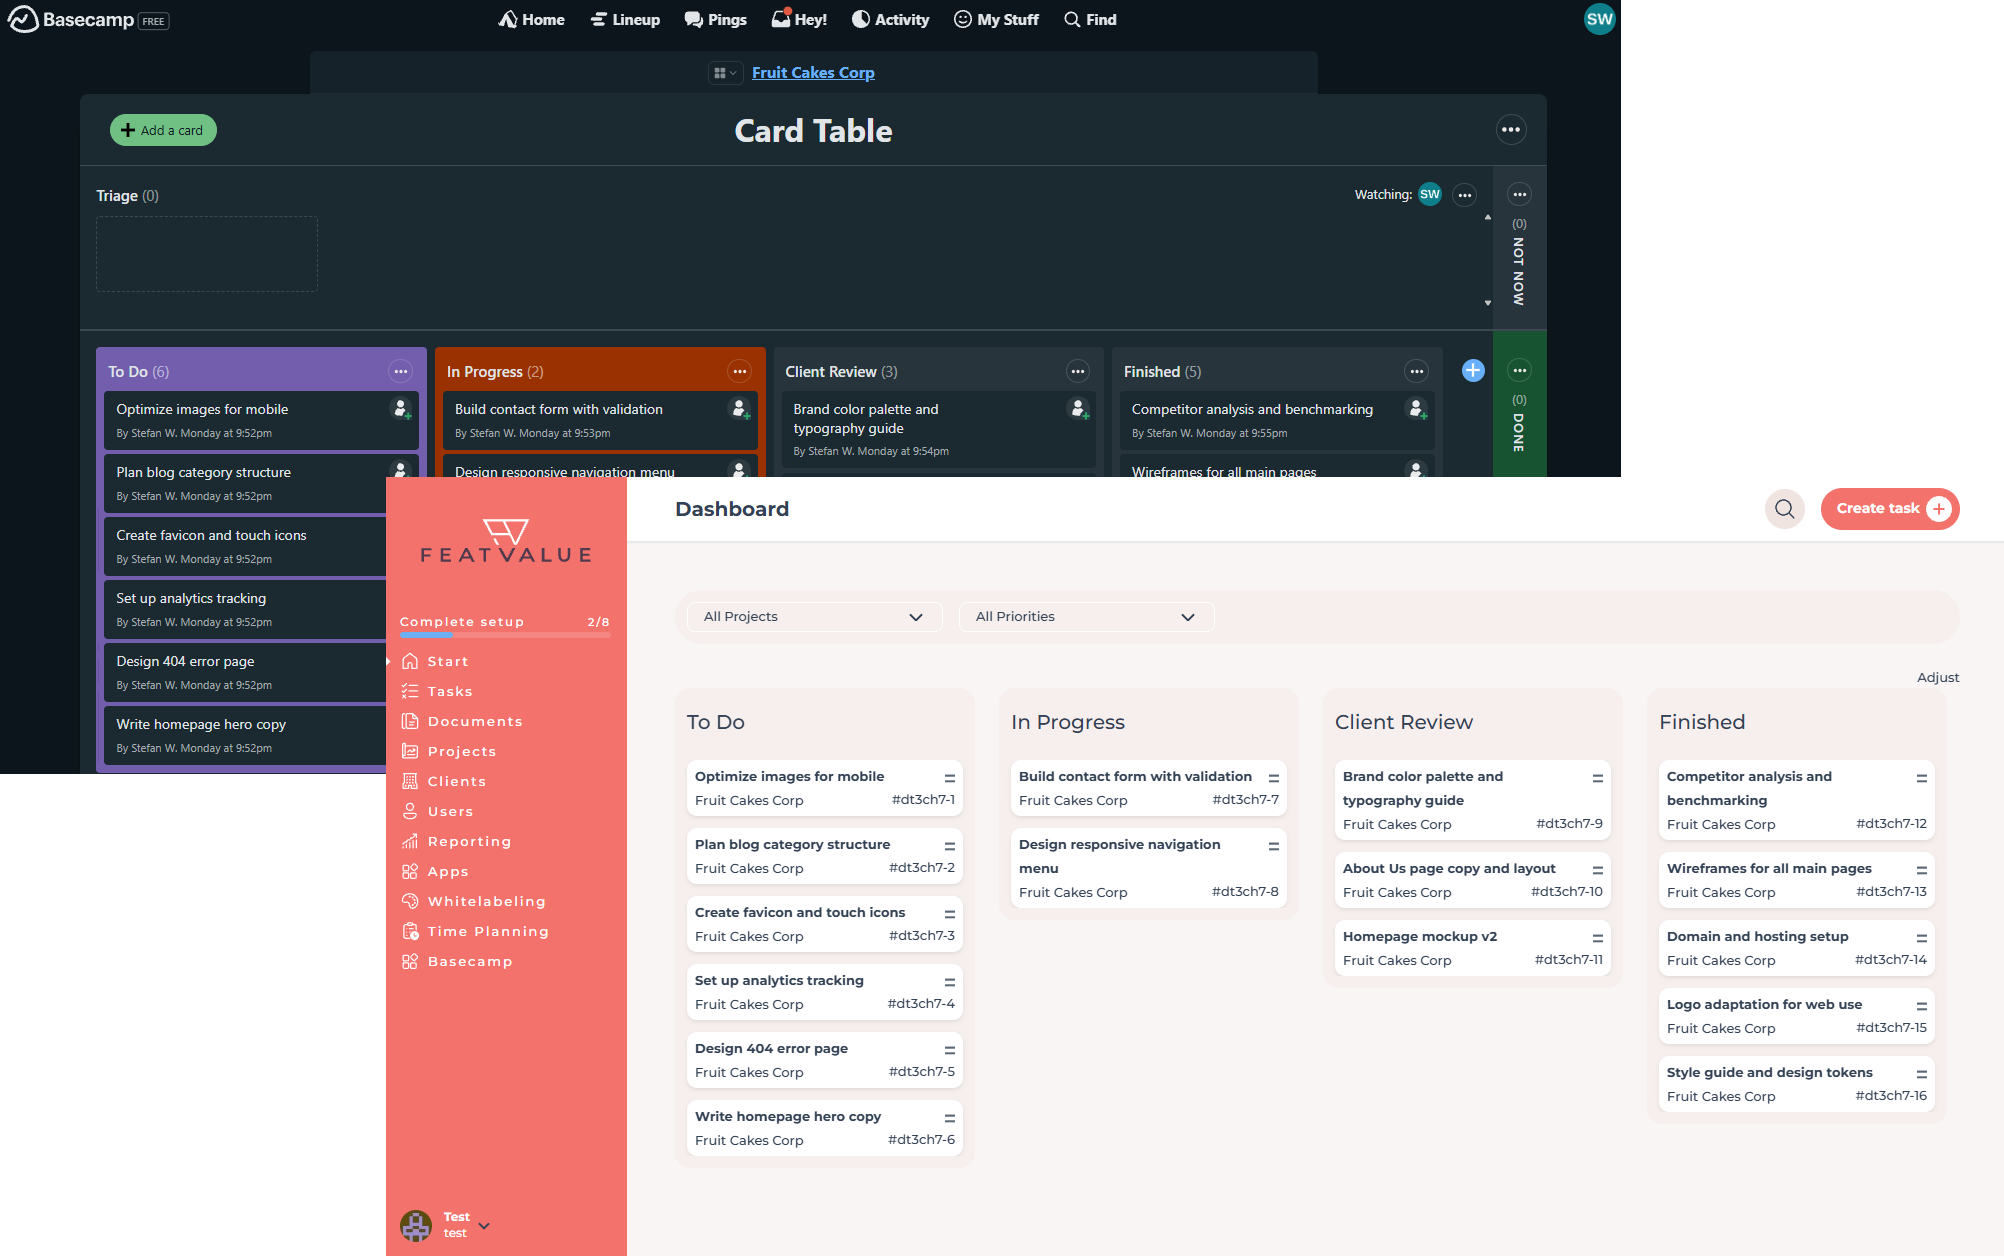The width and height of the screenshot is (2004, 1256).
Task: Open the Not Now column ellipsis
Action: (x=1519, y=195)
